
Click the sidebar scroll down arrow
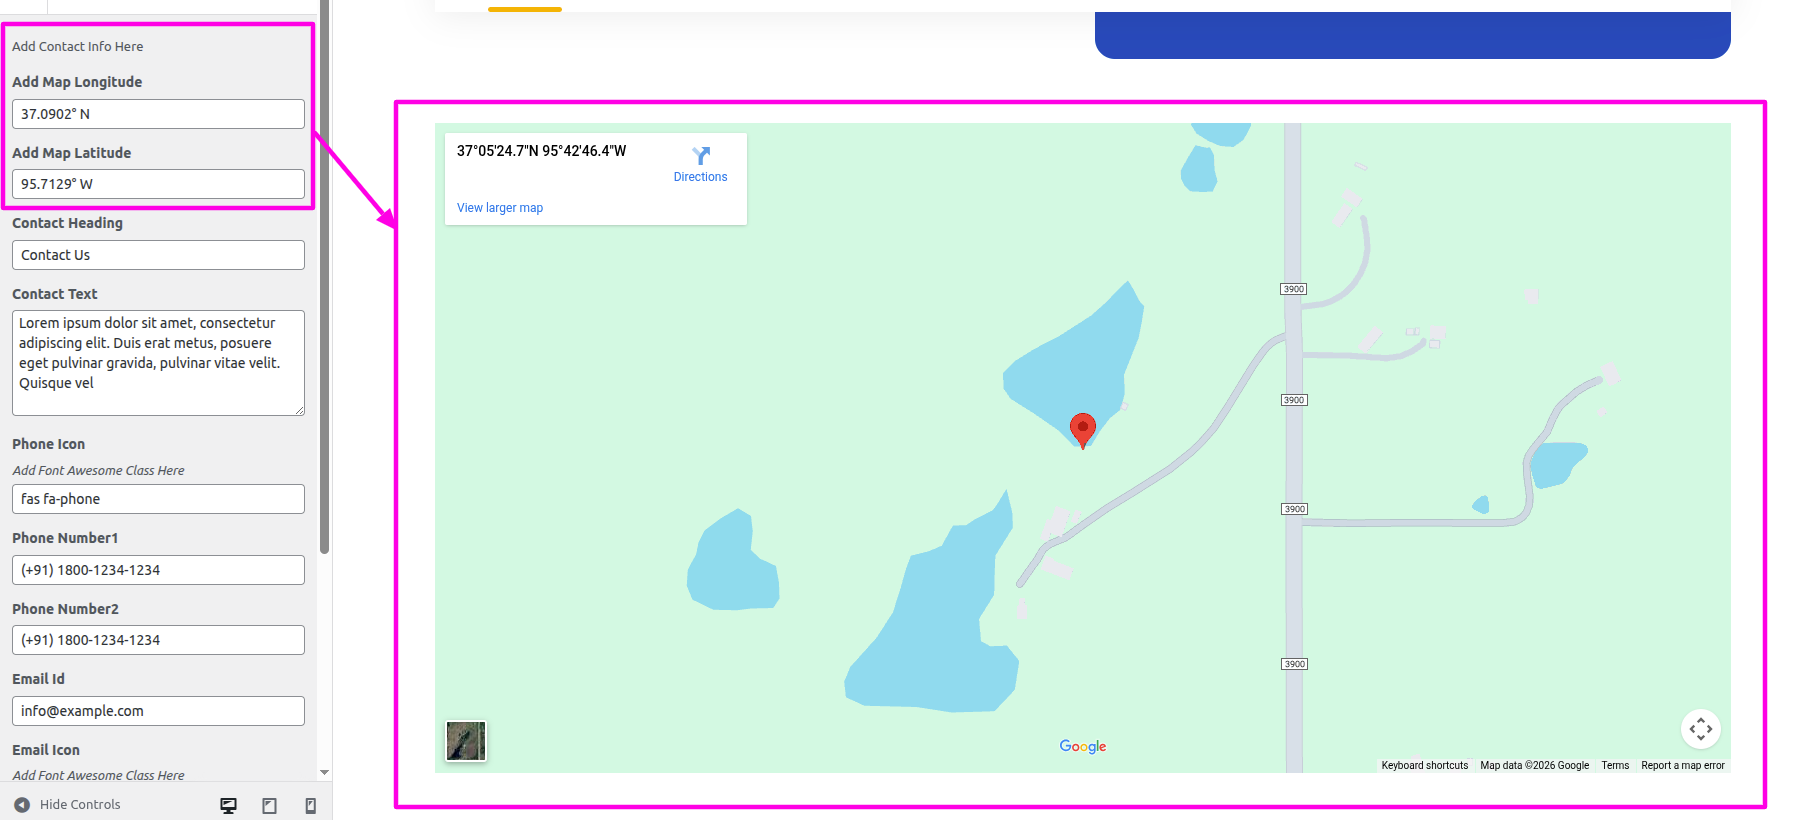tap(324, 773)
